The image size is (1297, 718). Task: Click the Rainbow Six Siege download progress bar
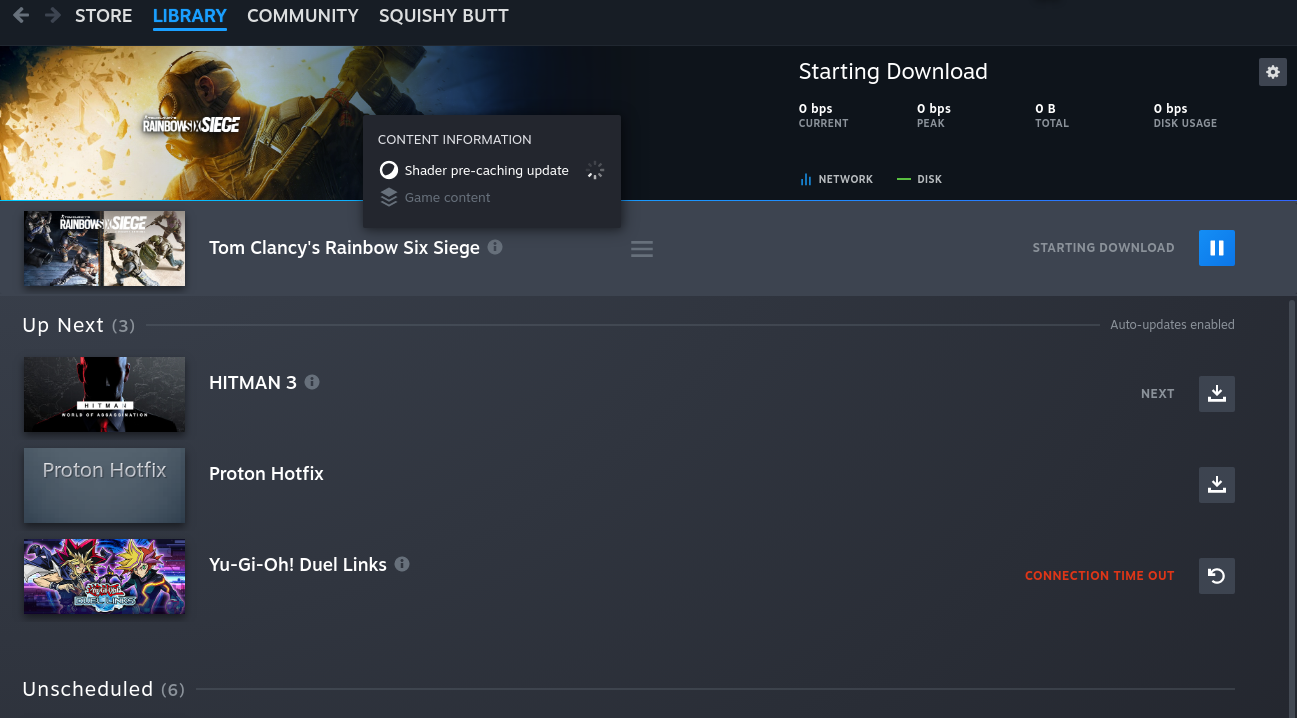pyautogui.click(x=648, y=200)
